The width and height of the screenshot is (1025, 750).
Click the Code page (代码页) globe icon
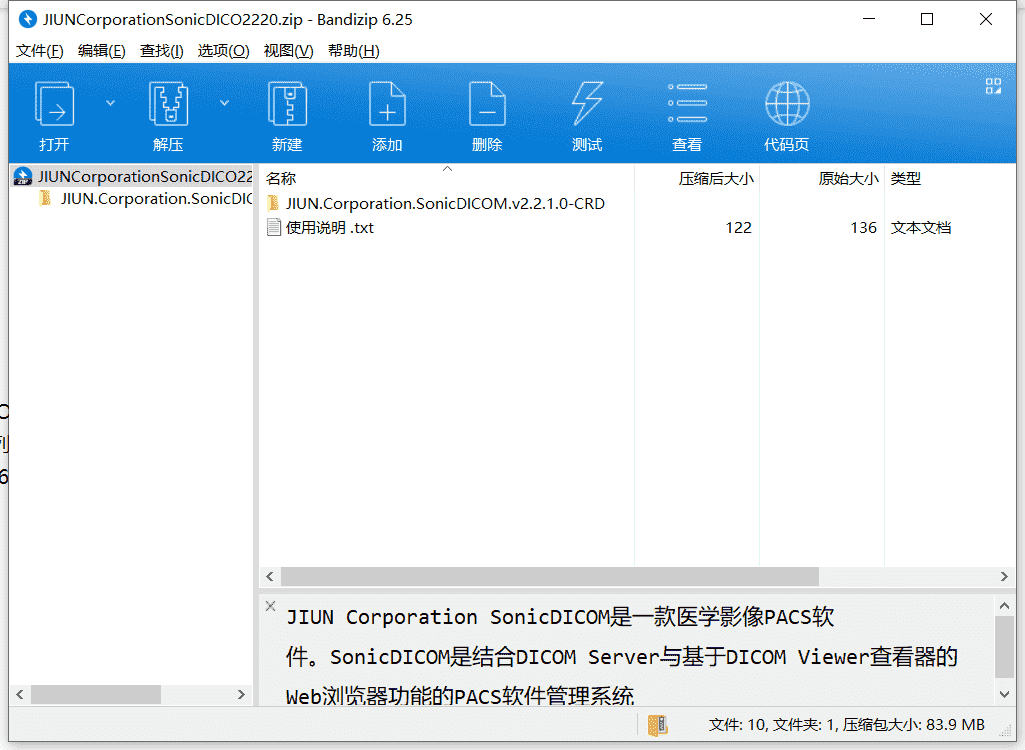click(x=787, y=103)
